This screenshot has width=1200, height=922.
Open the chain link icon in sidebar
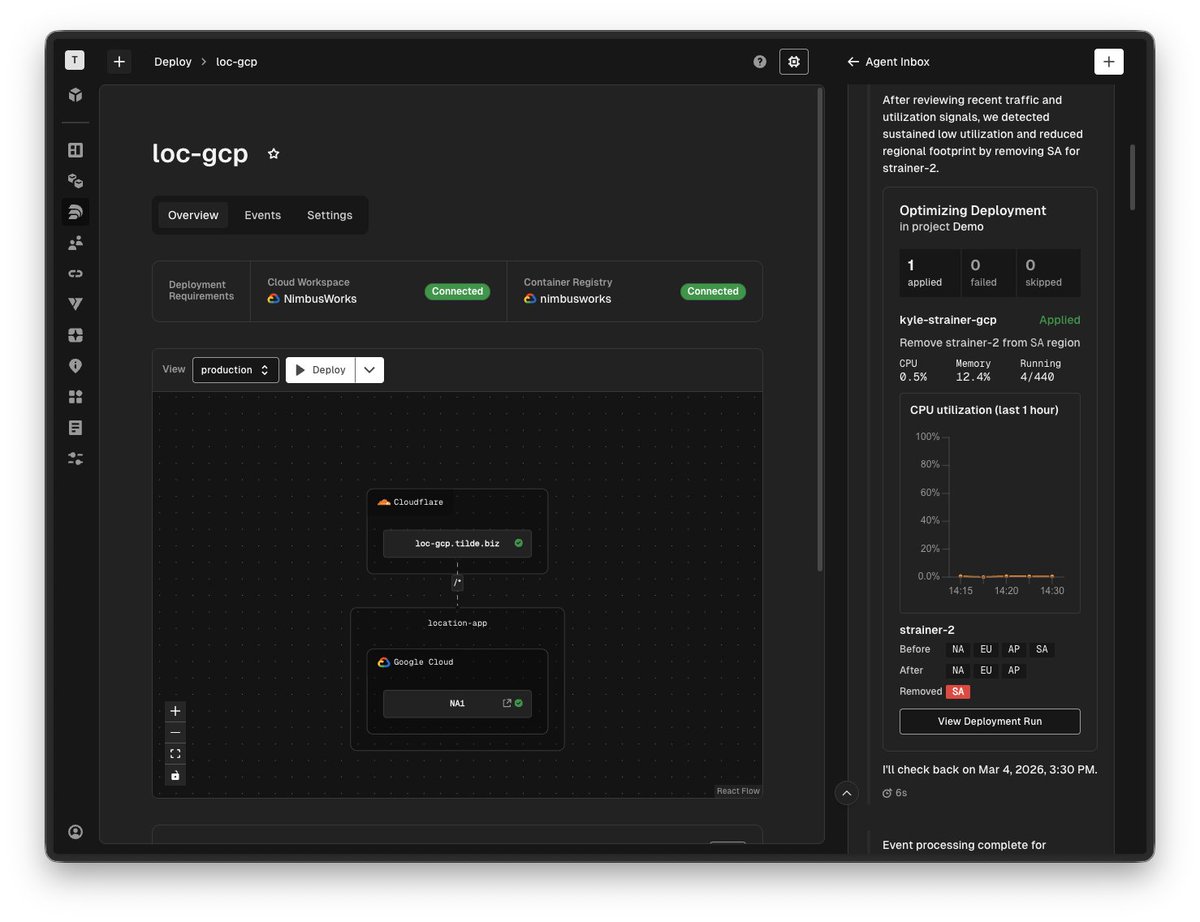(75, 273)
